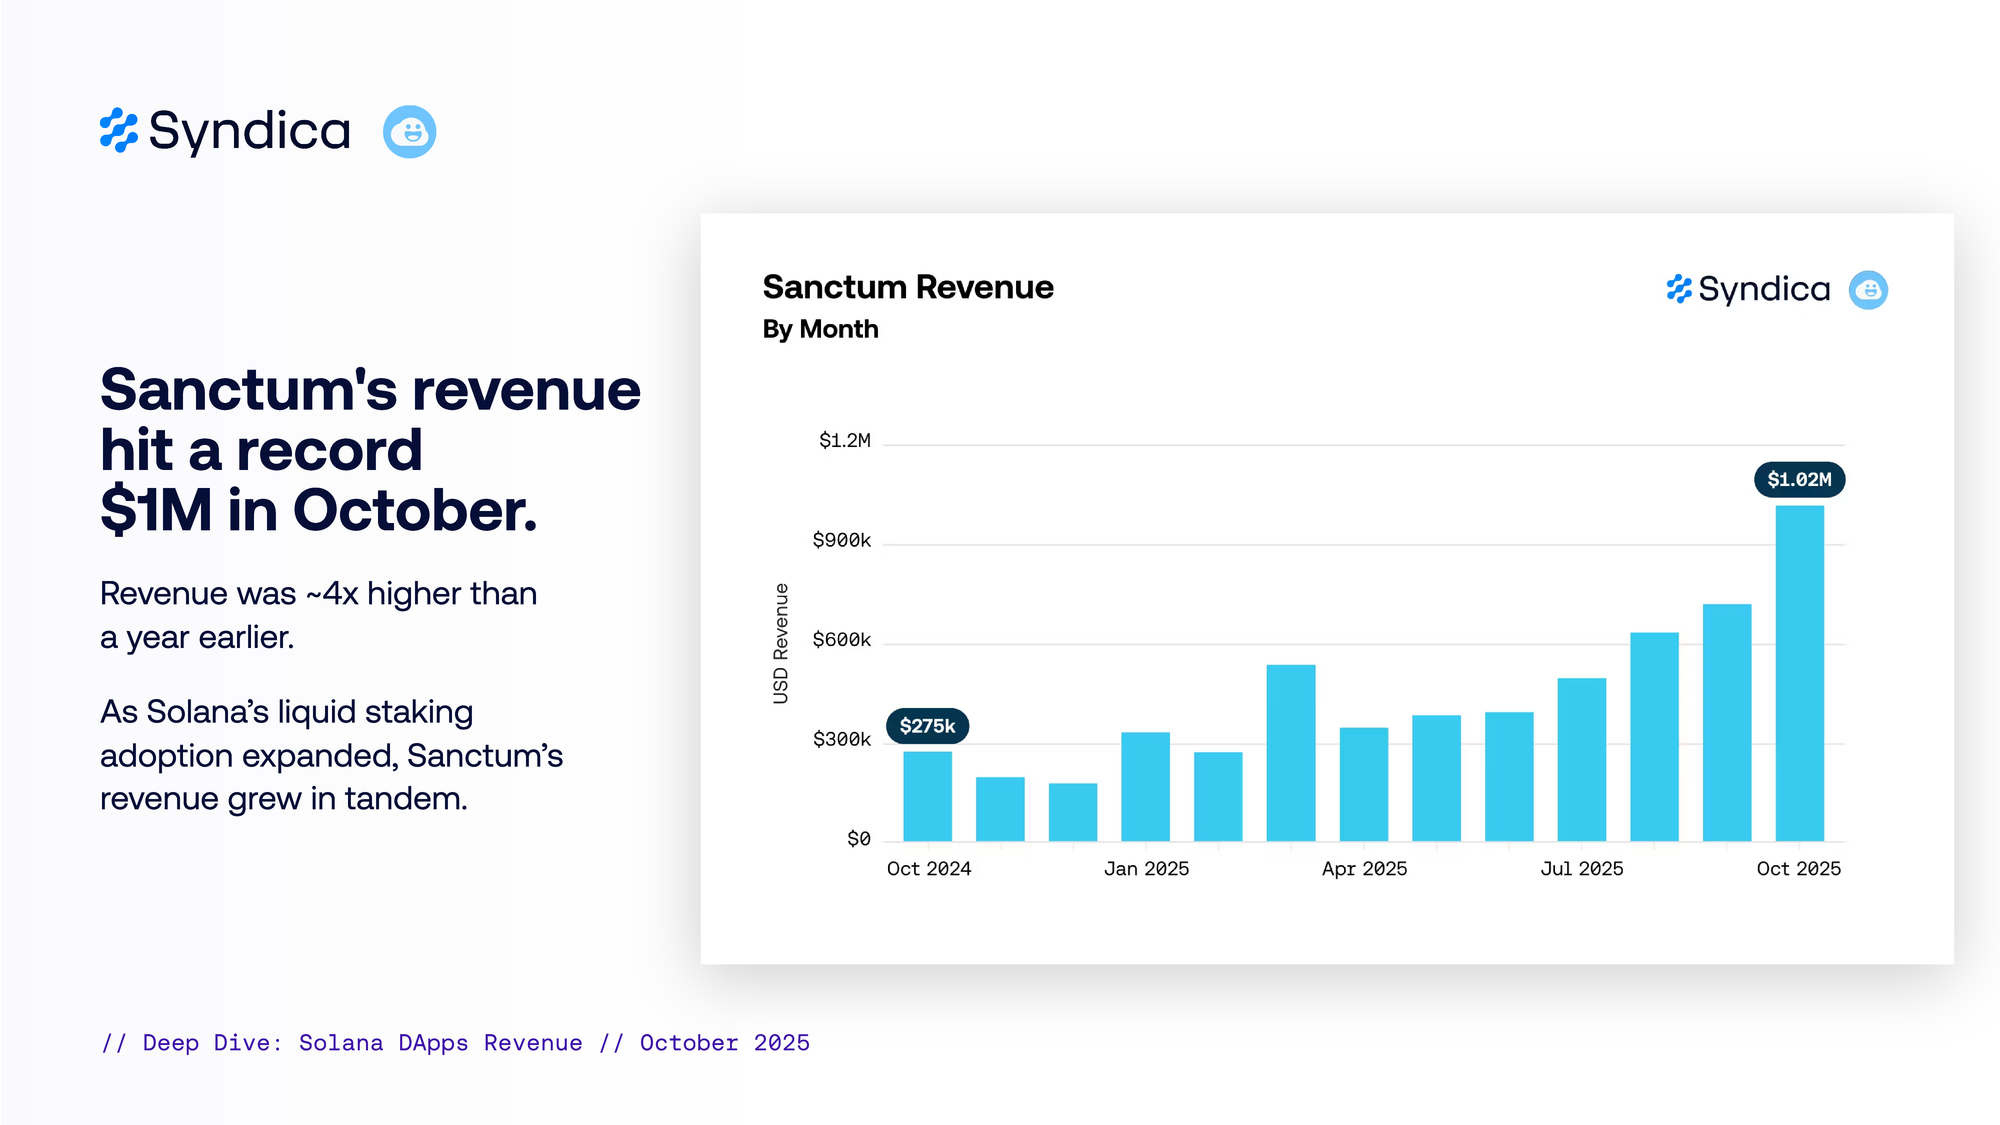Screen dimensions: 2000x1125
Task: Click the October 2024 revenue bar
Action: [x=927, y=796]
